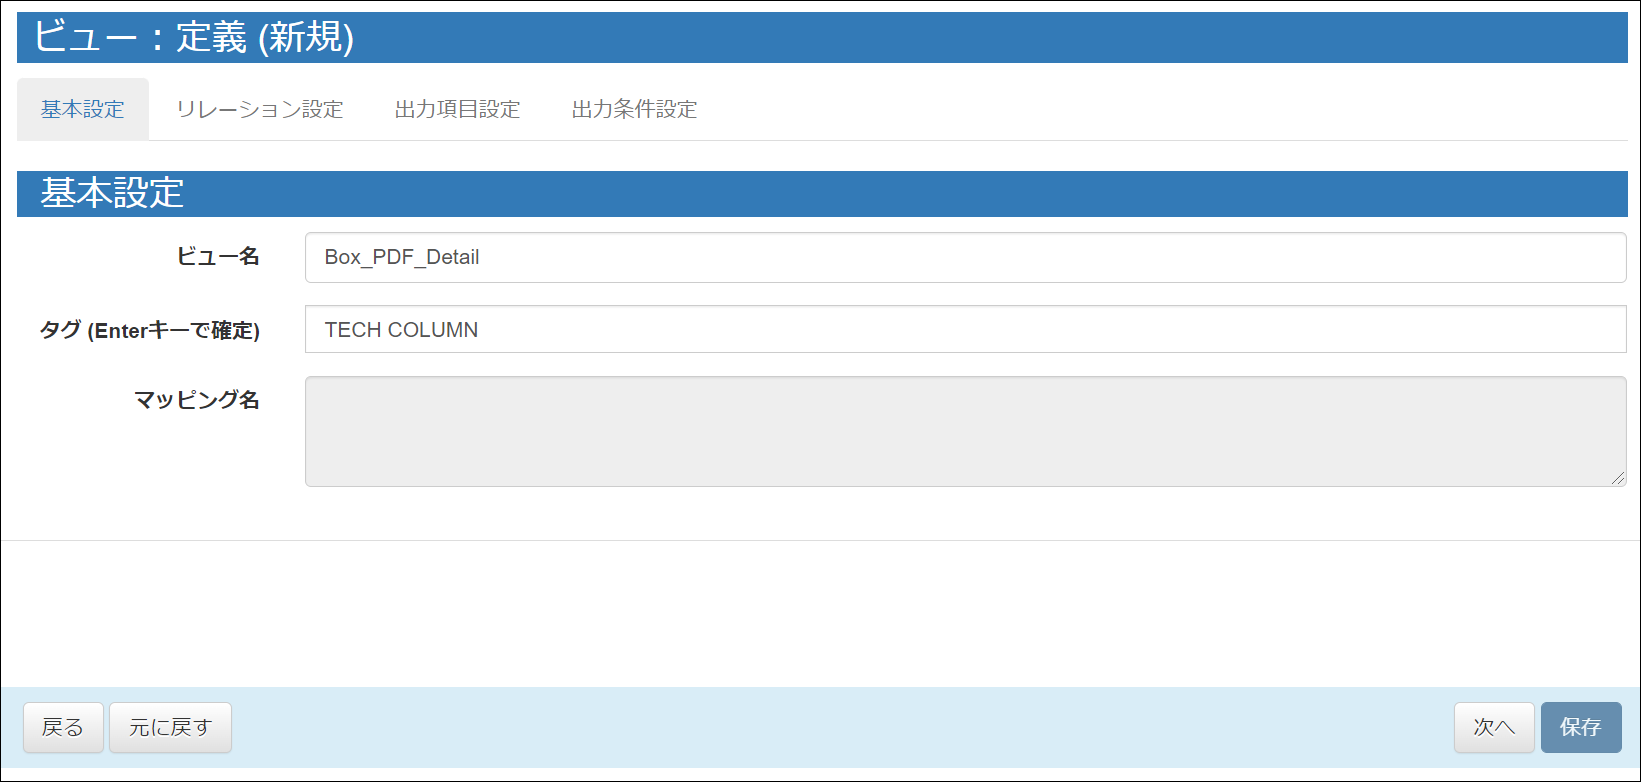Click the ビュー名 field label

(x=217, y=257)
